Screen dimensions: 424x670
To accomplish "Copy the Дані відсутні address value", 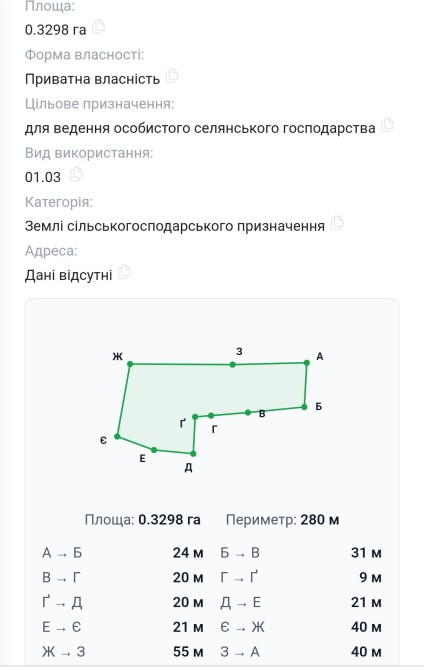I will [124, 272].
